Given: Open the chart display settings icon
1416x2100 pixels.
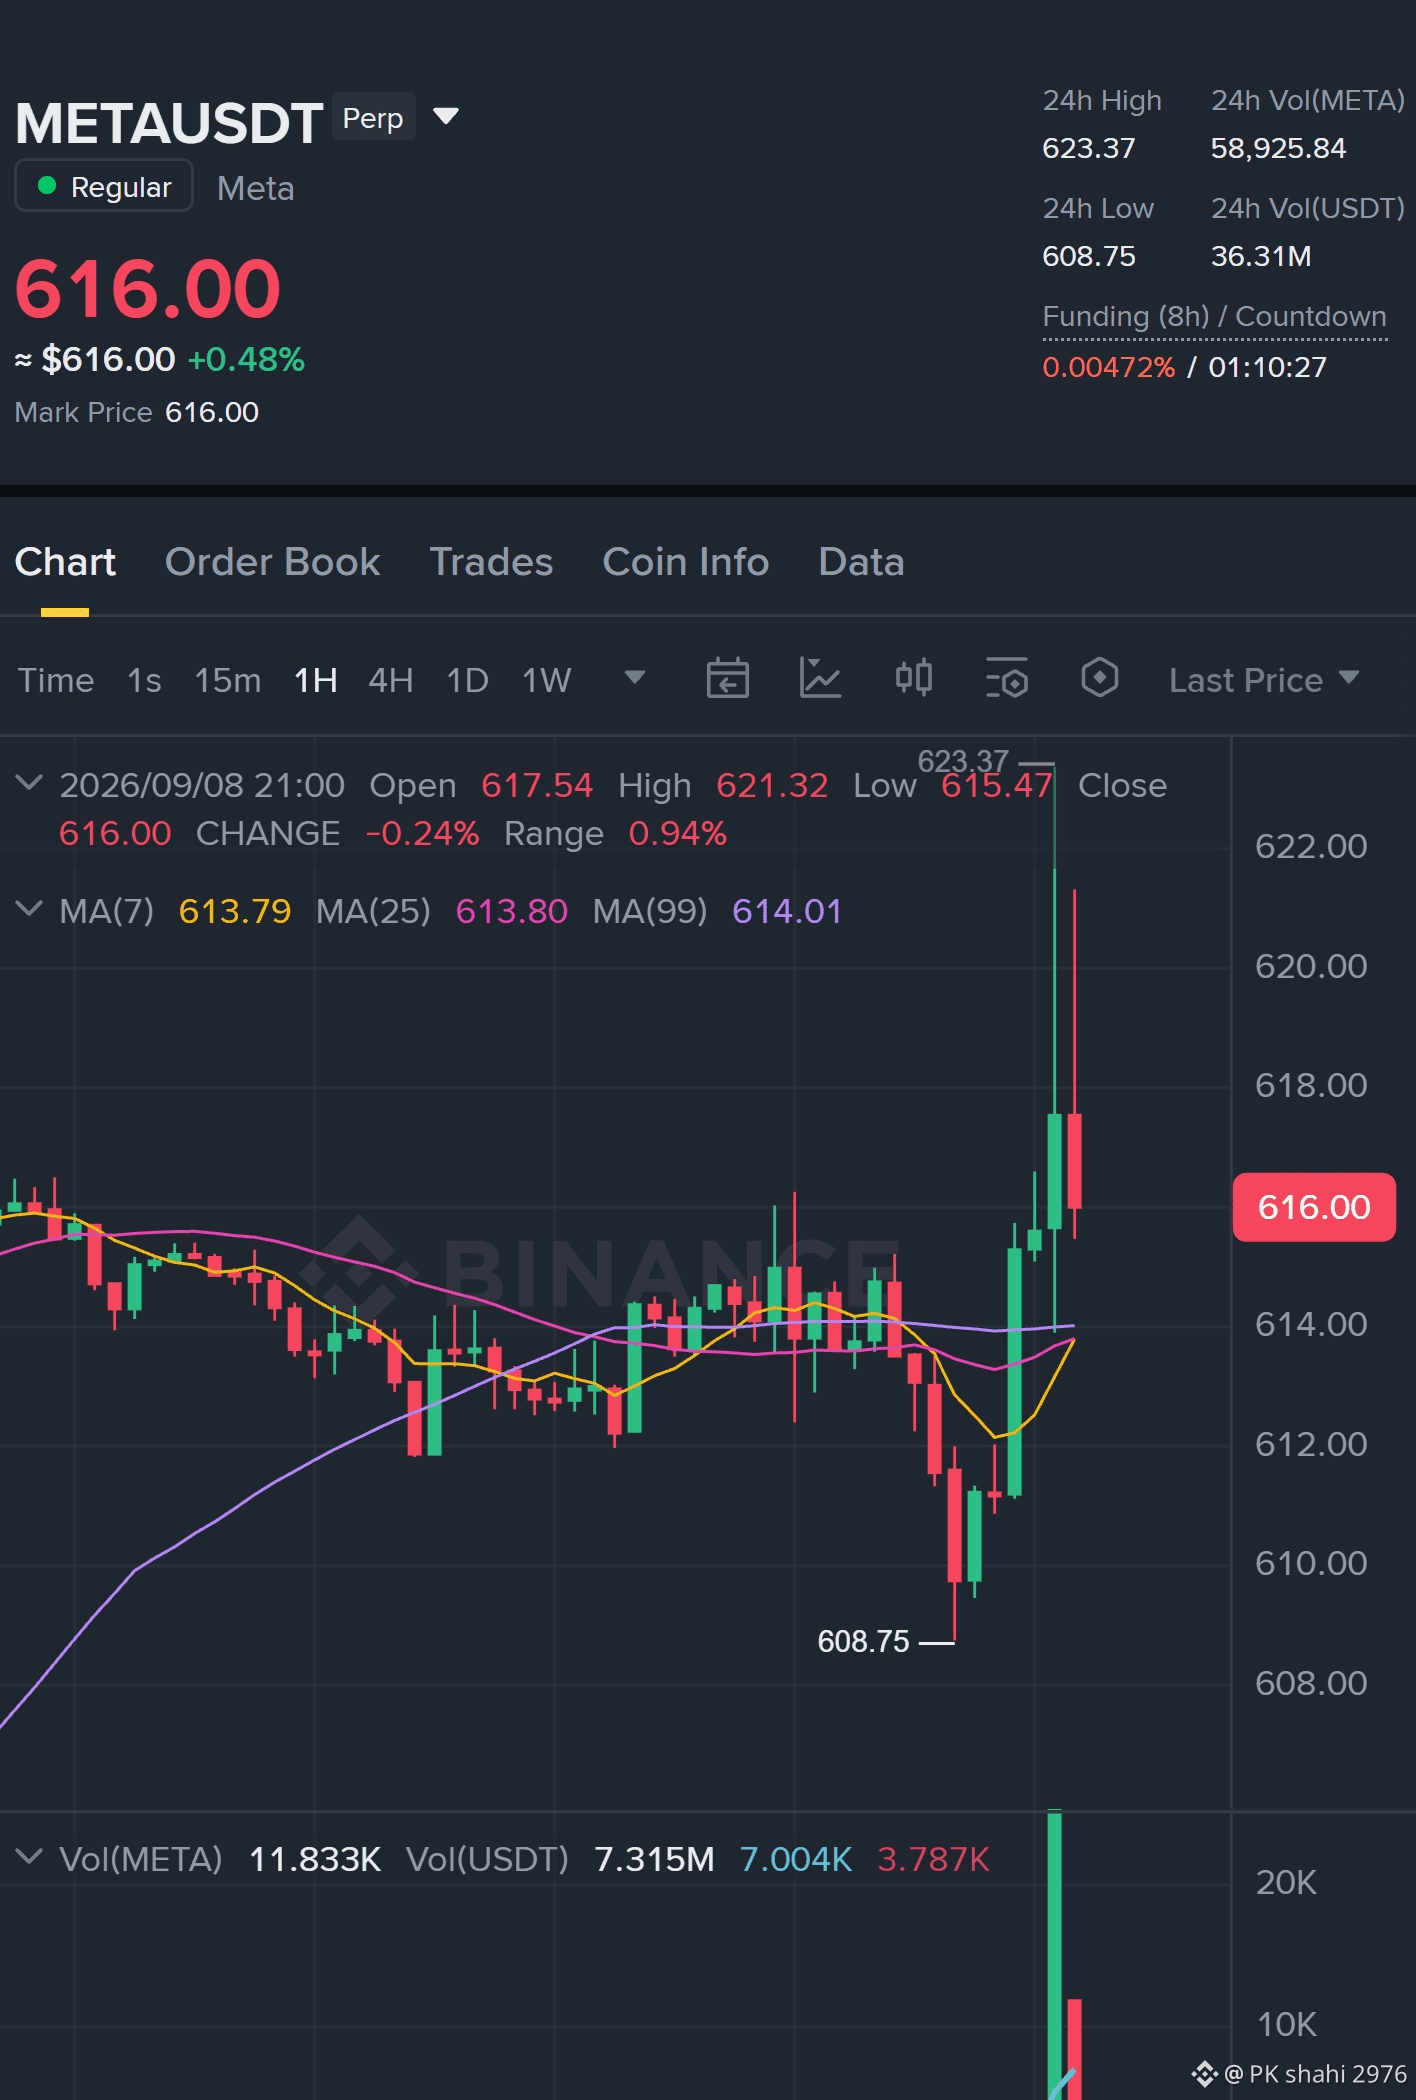Looking at the screenshot, I should (x=1007, y=679).
